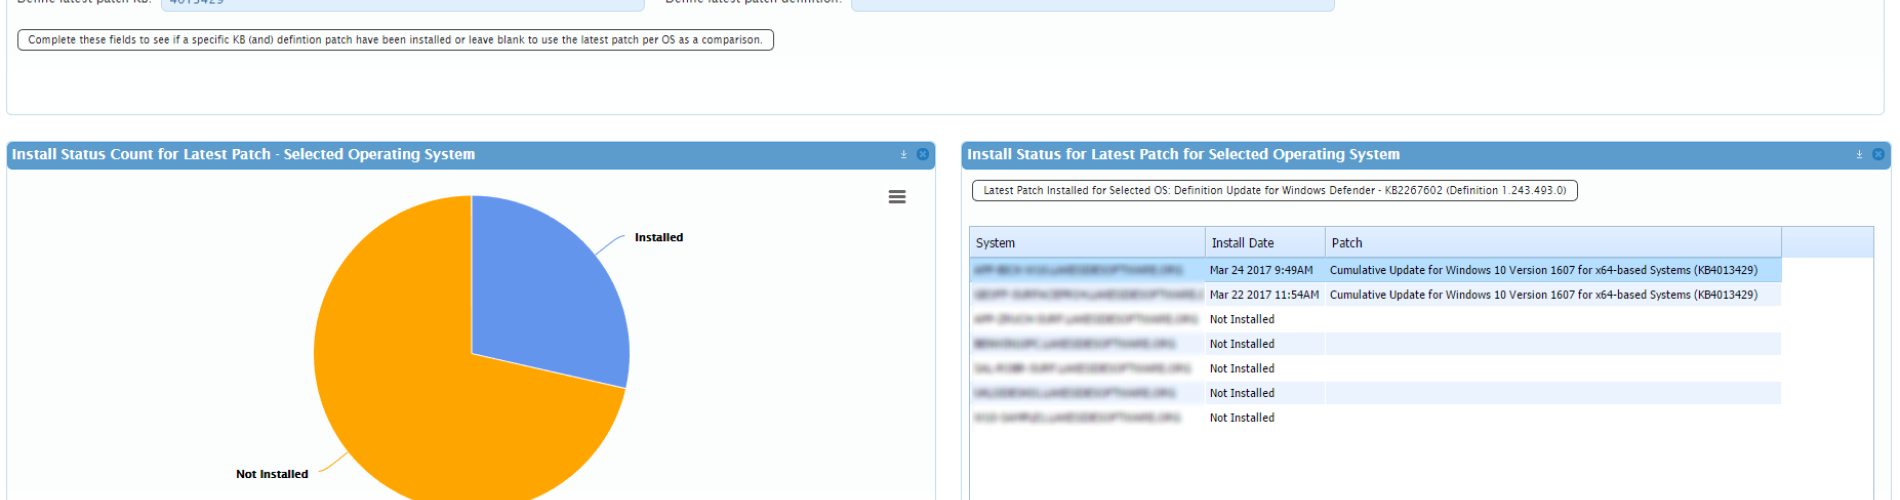Image resolution: width=1900 pixels, height=500 pixels.
Task: Click the Not Installed chart label
Action: 272,474
